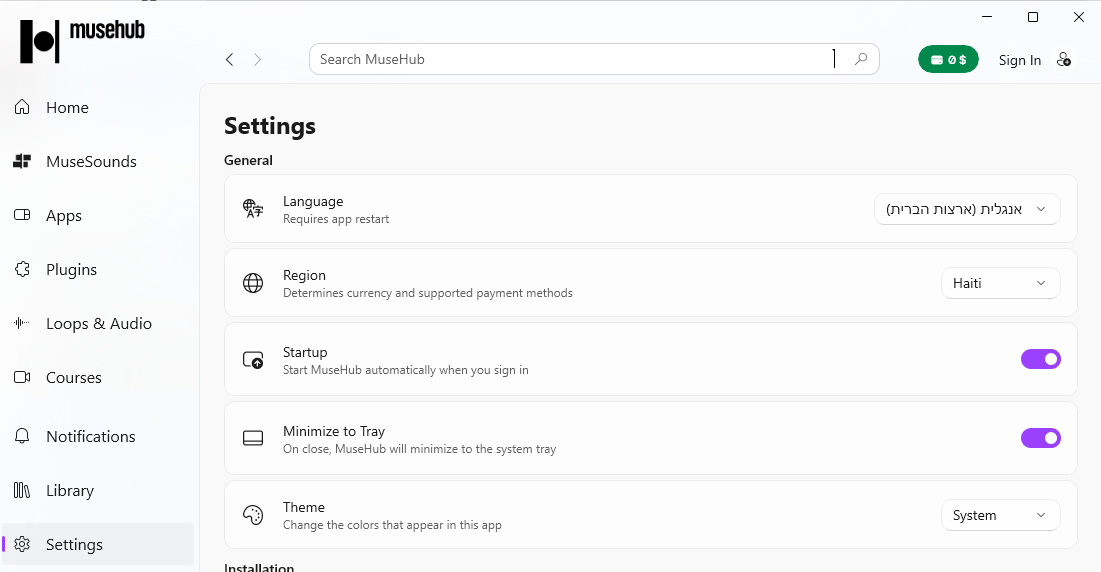1101x572 pixels.
Task: Go to the Apps section
Action: [98, 215]
